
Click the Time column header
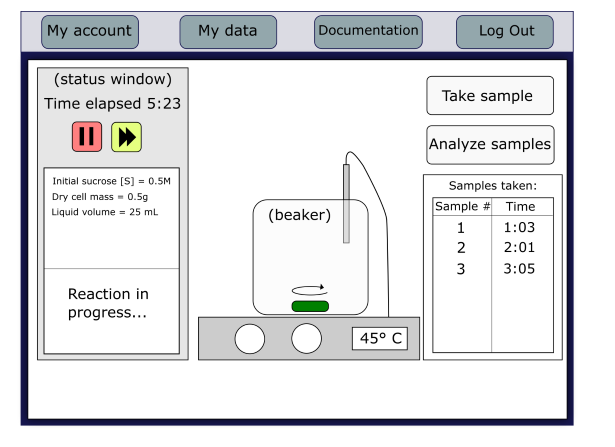pos(520,206)
